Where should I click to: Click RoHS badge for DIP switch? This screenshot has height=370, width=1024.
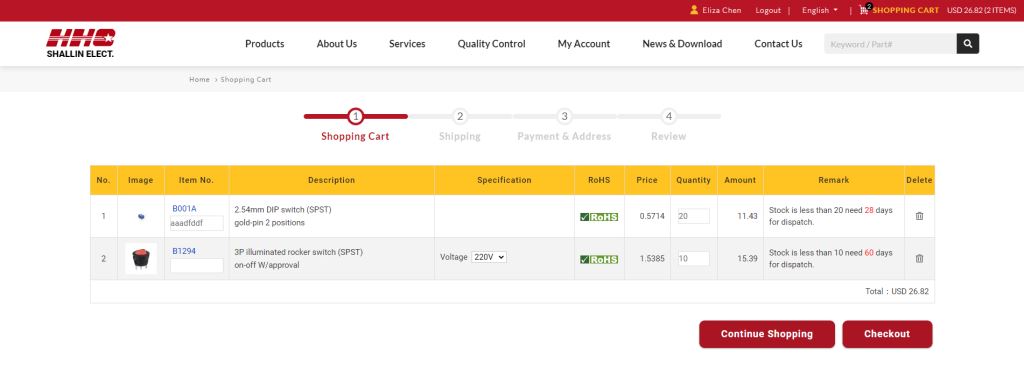pos(599,217)
